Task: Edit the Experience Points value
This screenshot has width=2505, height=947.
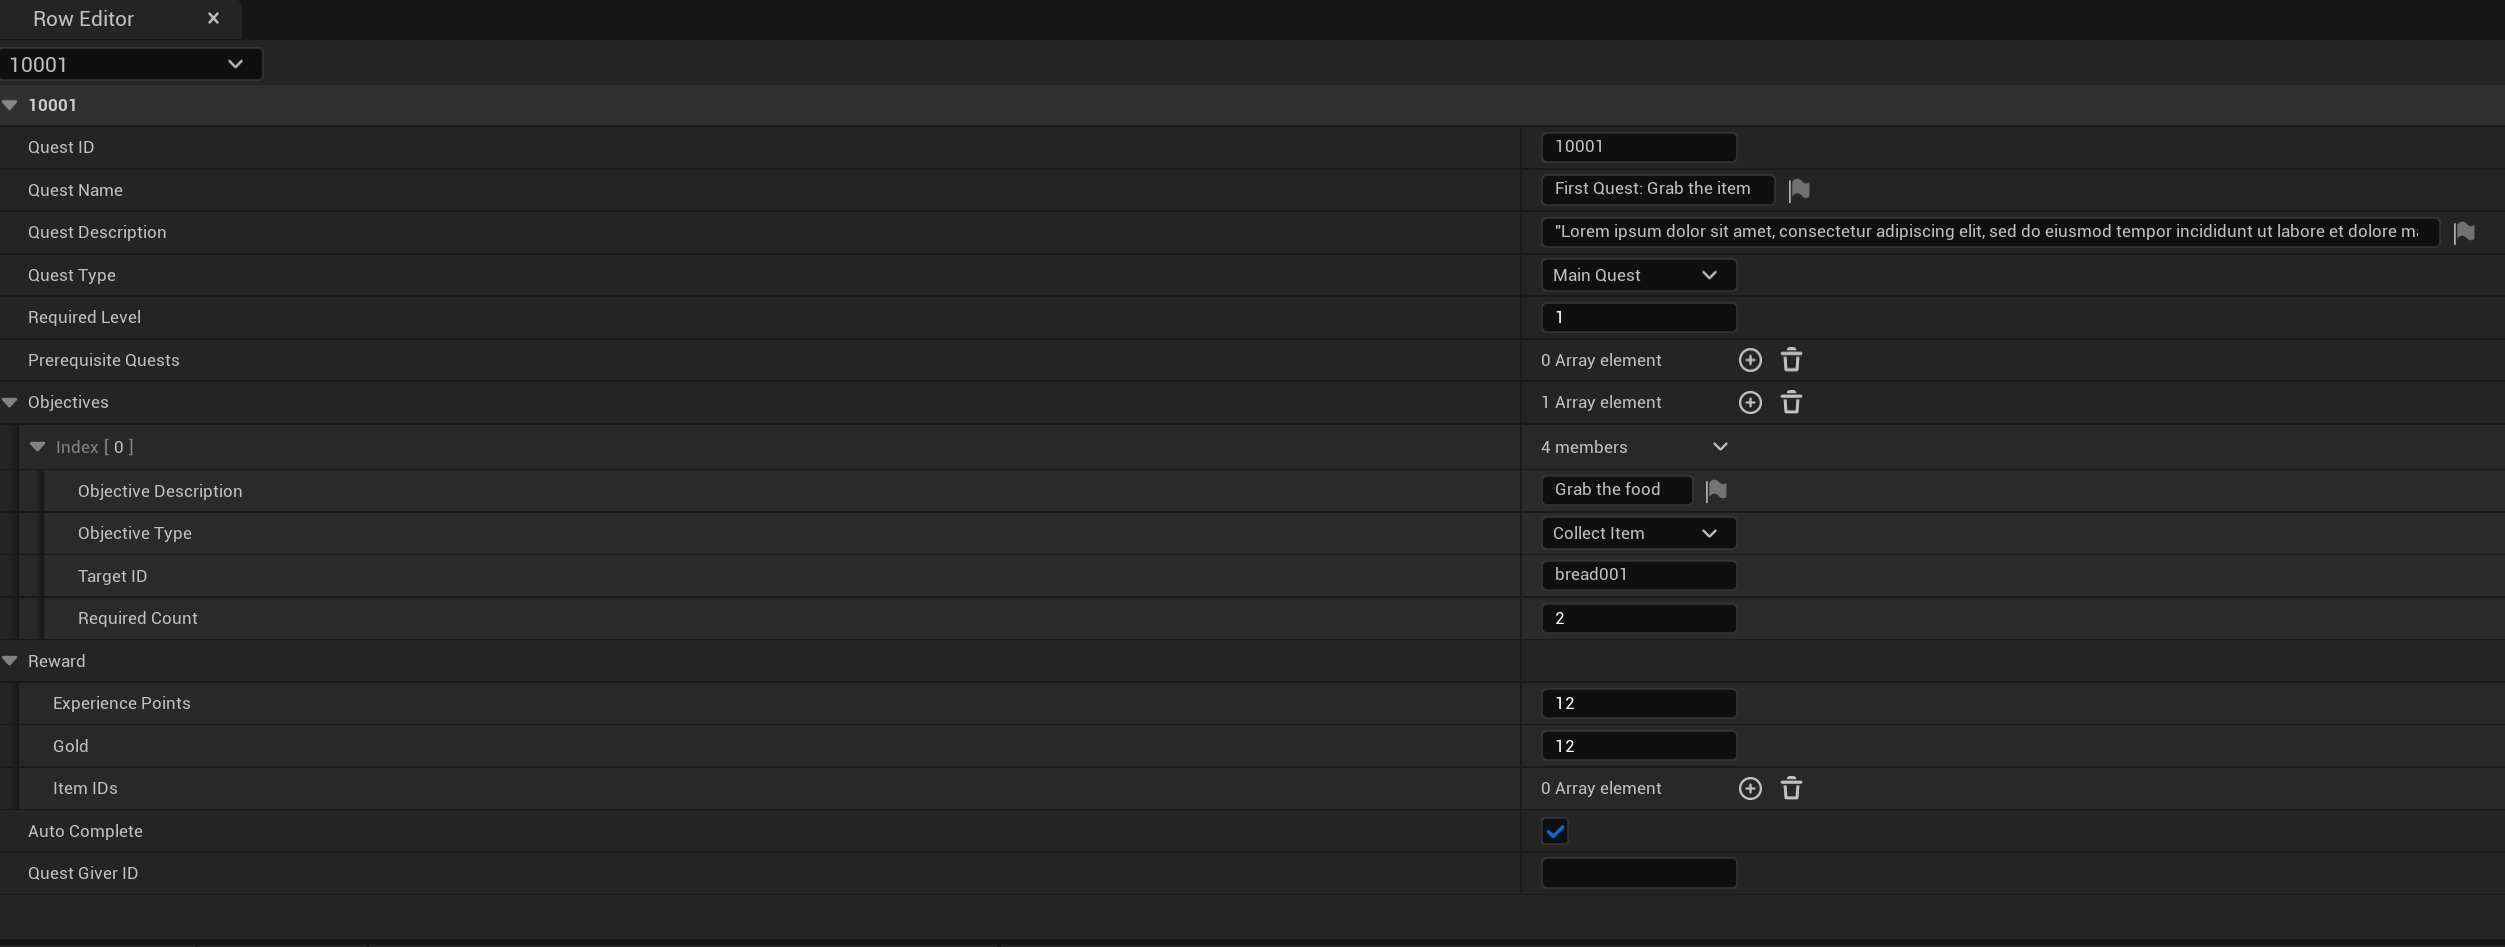Action: pyautogui.click(x=1638, y=703)
